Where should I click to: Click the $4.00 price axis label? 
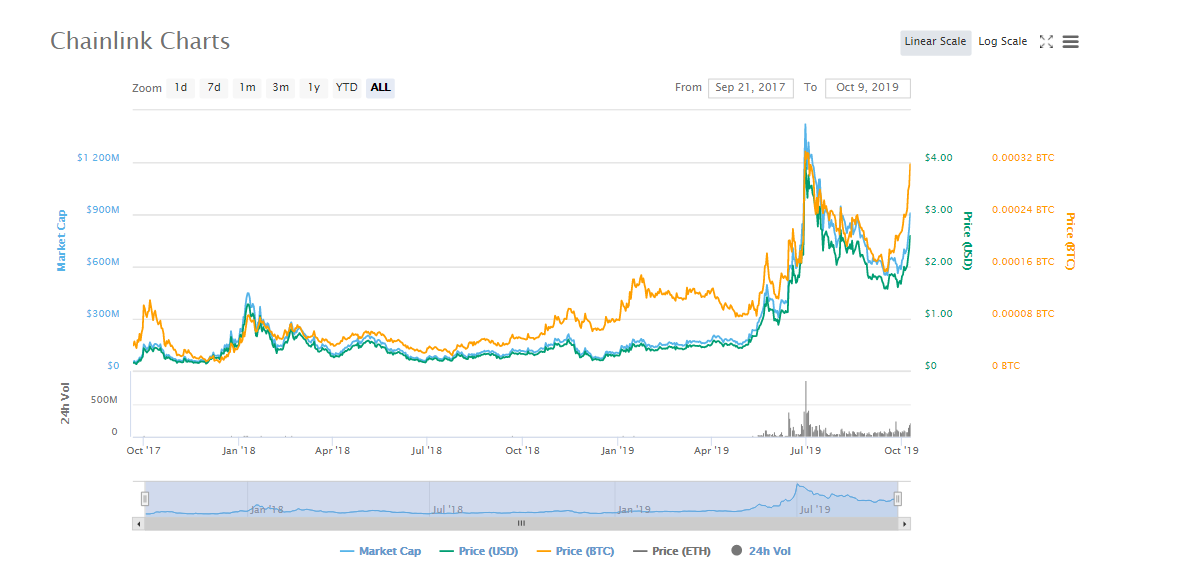[x=939, y=158]
